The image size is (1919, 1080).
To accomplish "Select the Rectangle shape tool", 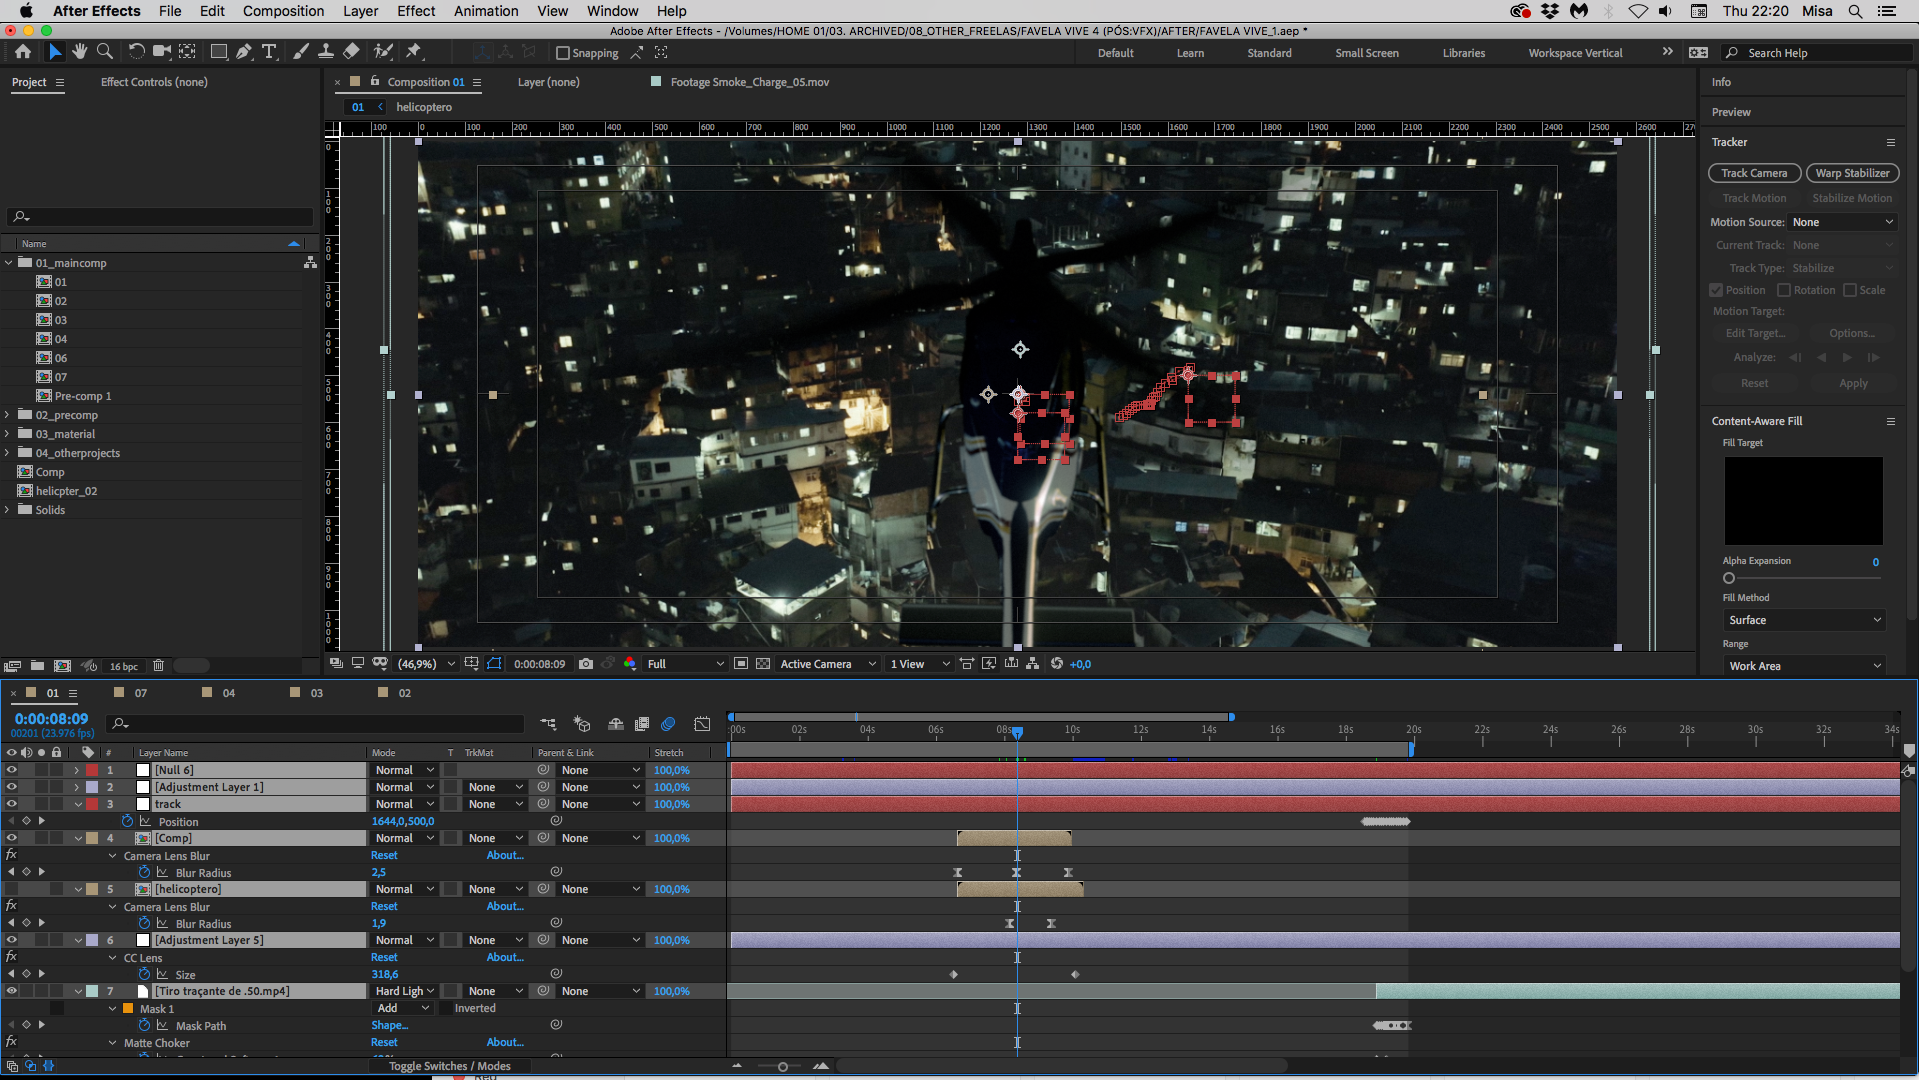I will (x=218, y=52).
